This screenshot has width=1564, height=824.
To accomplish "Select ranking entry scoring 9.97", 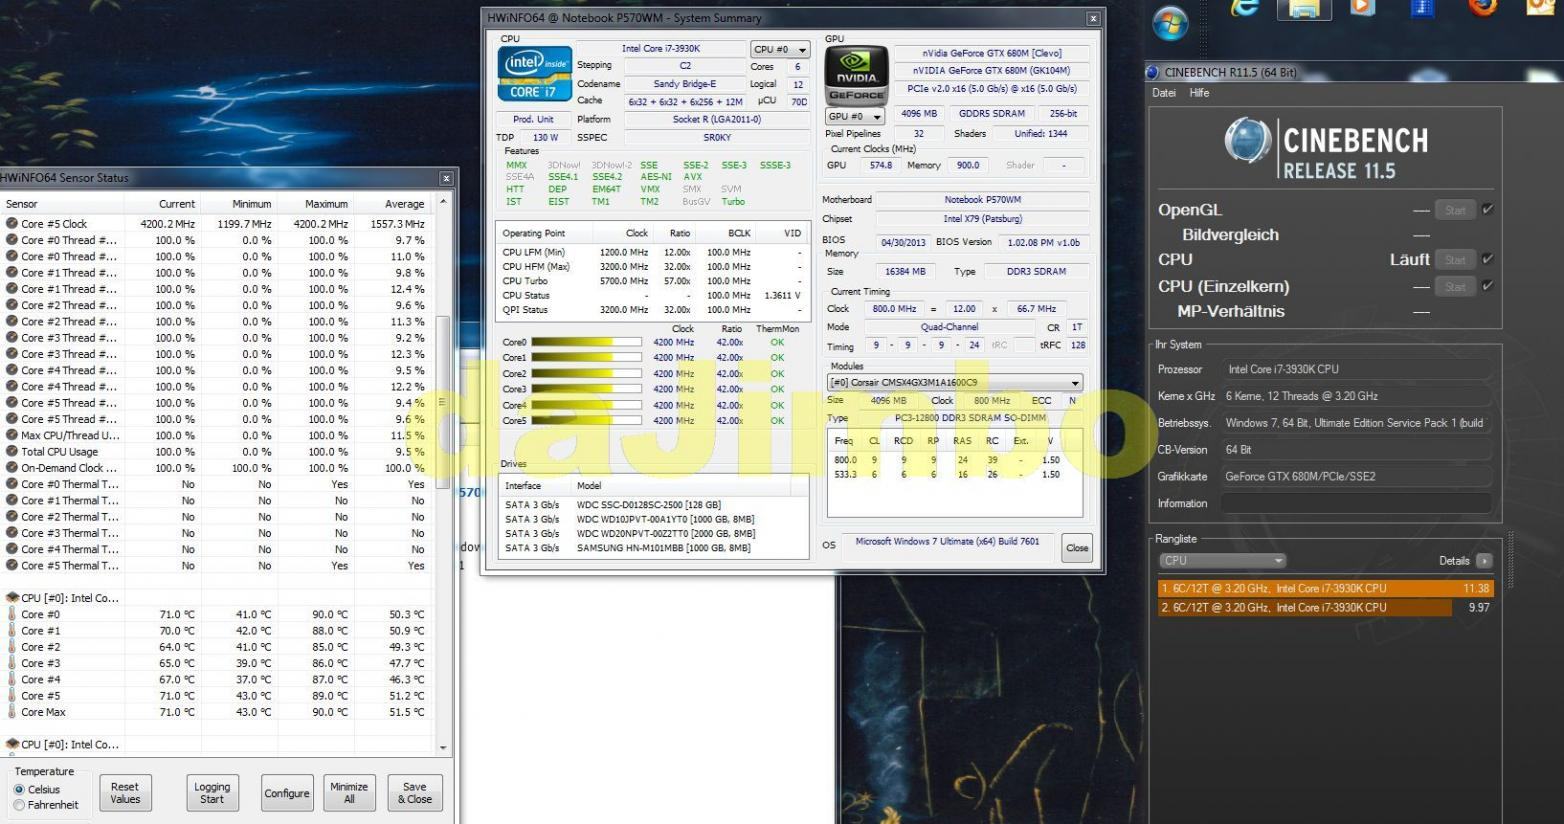I will point(1325,607).
